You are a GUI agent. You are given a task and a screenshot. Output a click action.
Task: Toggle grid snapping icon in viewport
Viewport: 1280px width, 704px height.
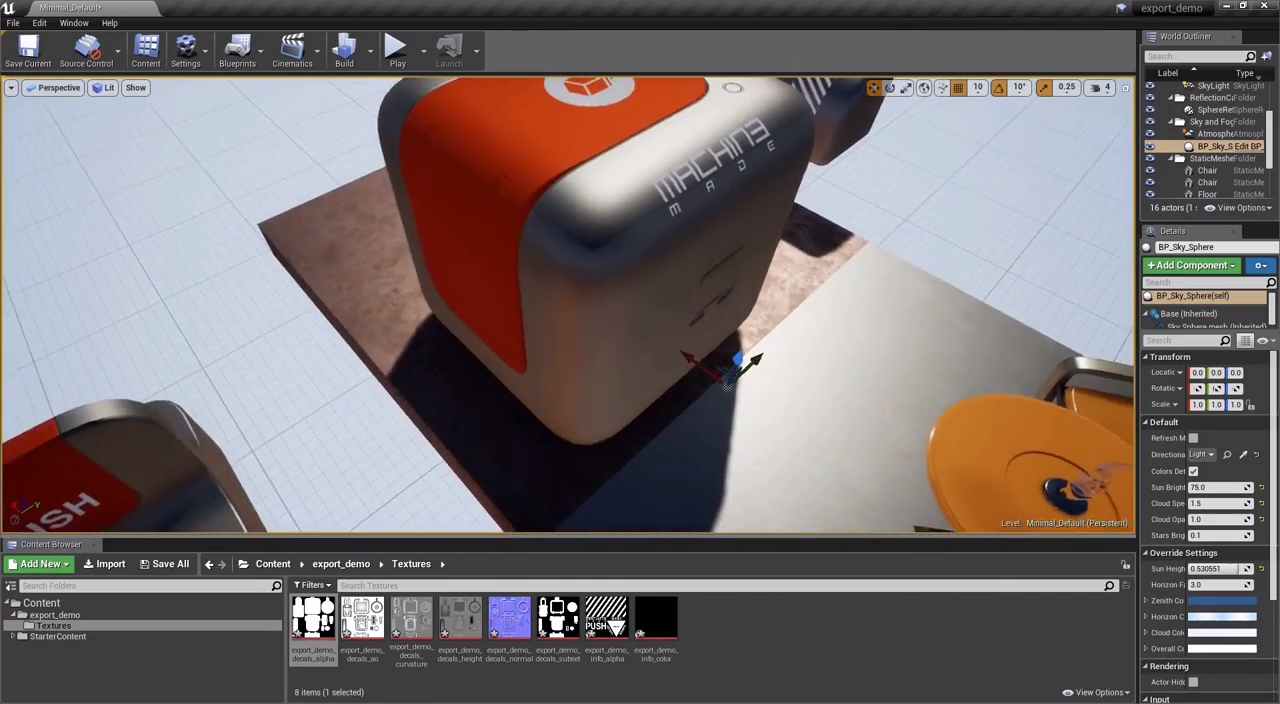(x=958, y=88)
